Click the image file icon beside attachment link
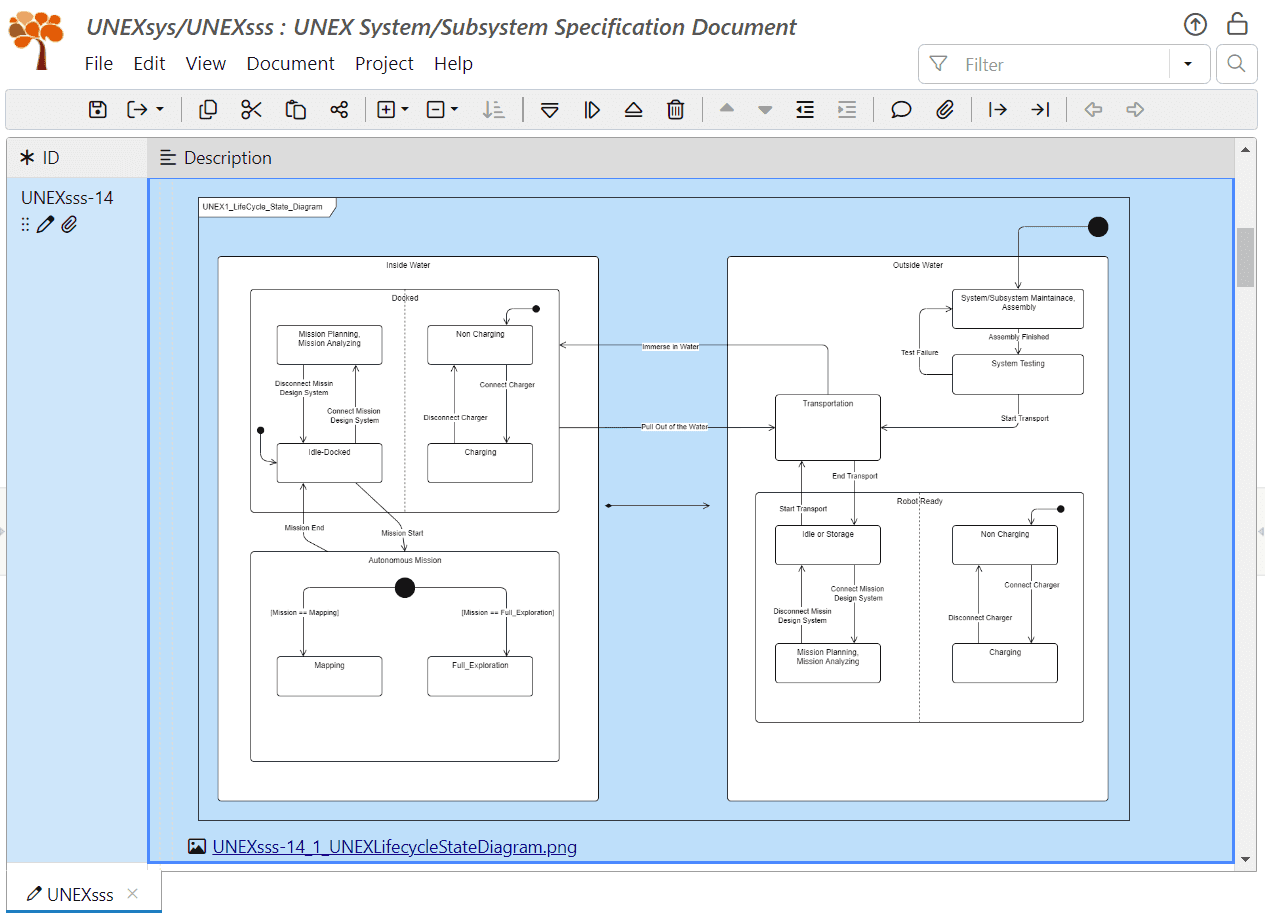Image resolution: width=1267 pixels, height=913 pixels. (197, 846)
